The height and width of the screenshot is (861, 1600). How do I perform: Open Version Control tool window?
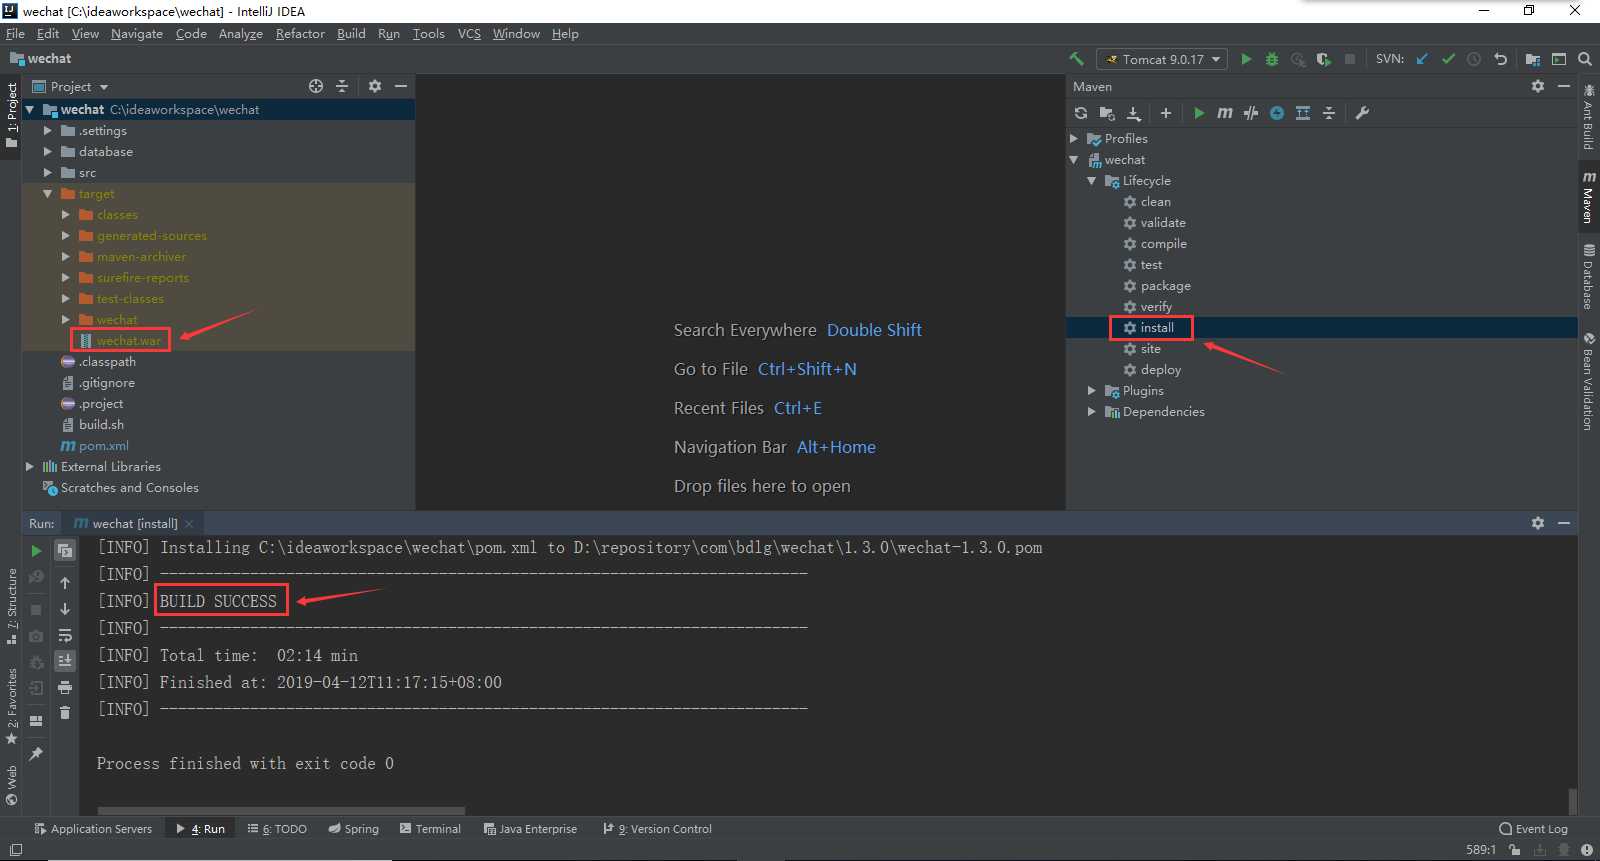(x=657, y=829)
